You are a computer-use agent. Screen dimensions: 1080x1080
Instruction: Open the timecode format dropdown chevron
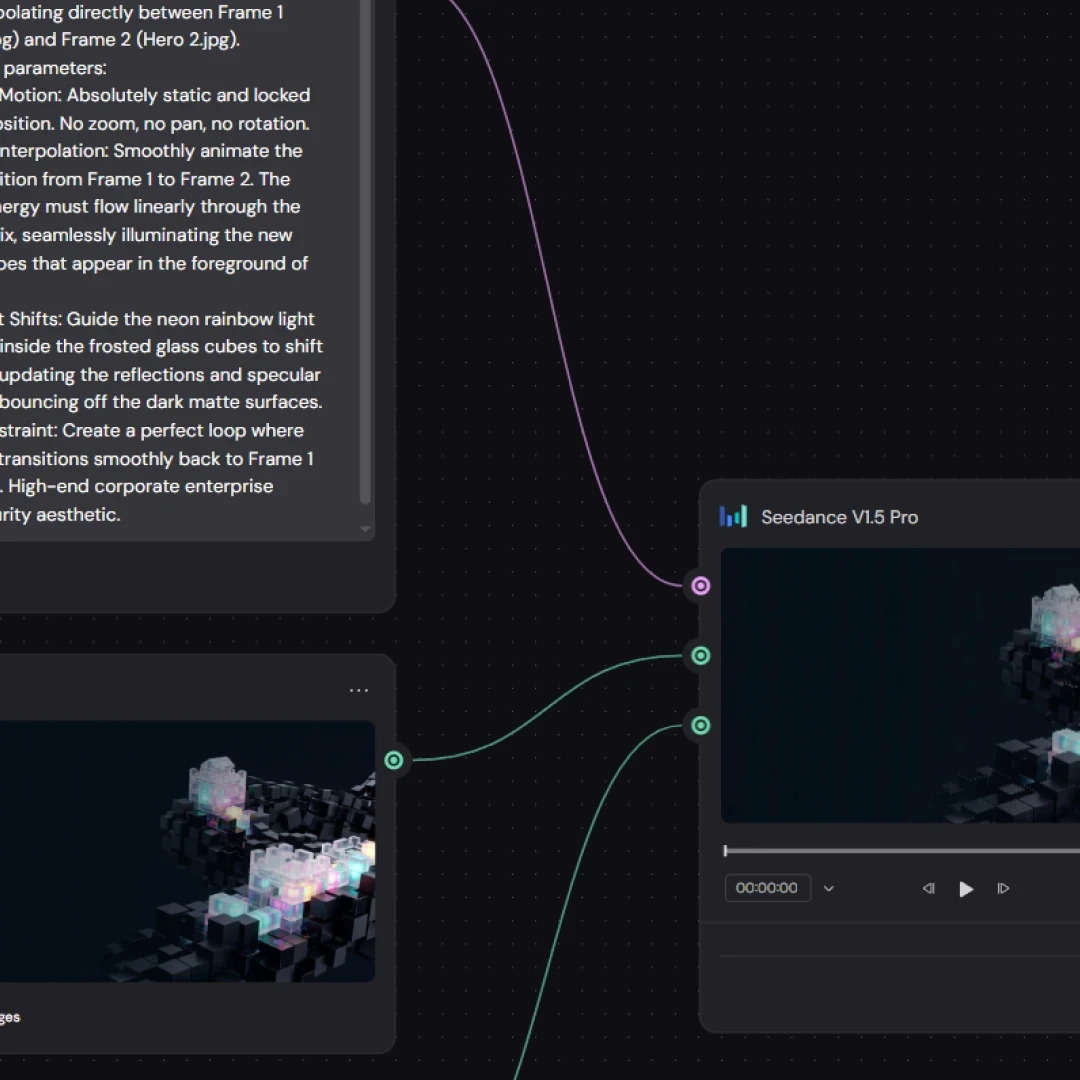tap(829, 889)
